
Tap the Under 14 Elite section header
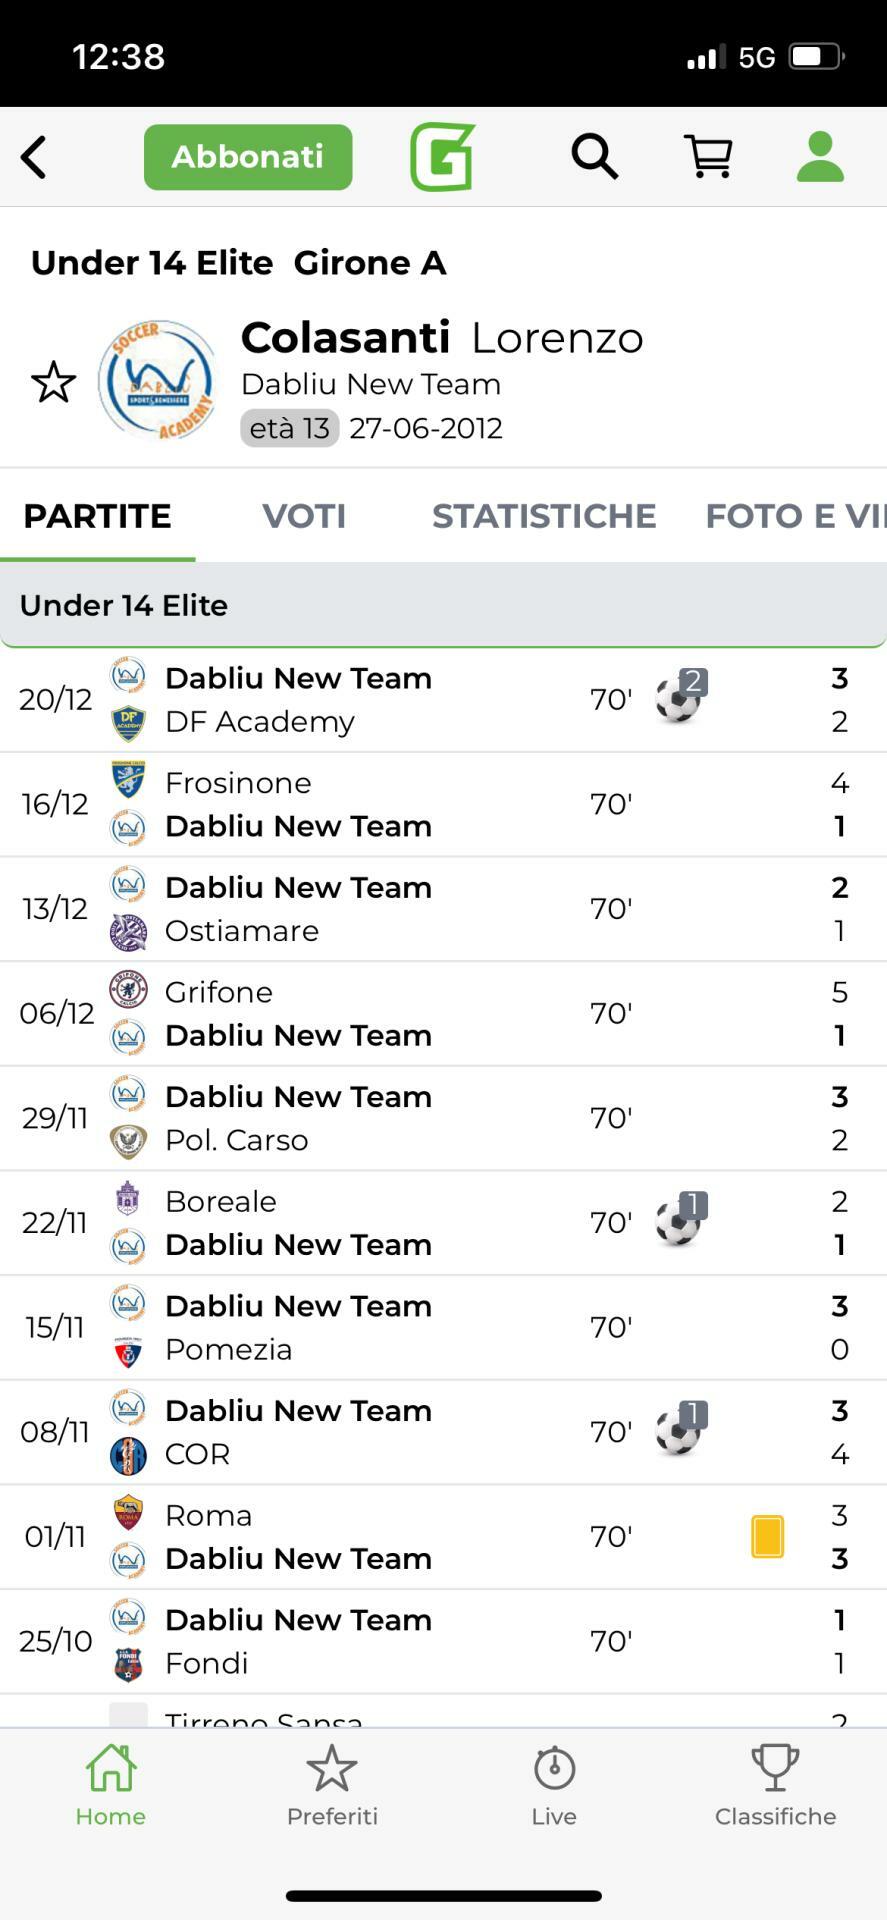pyautogui.click(x=443, y=605)
